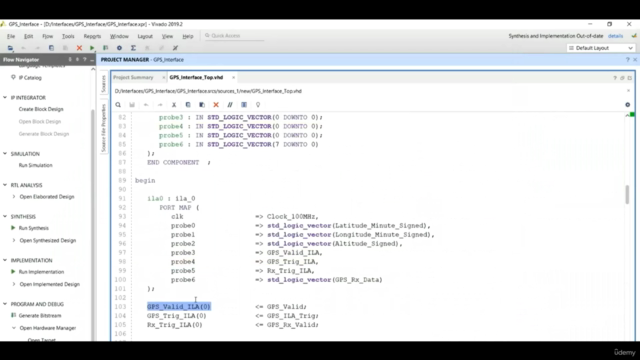This screenshot has height=360, width=640.
Task: Click the Flow Navigator scroll up arrow
Action: pos(93,69)
